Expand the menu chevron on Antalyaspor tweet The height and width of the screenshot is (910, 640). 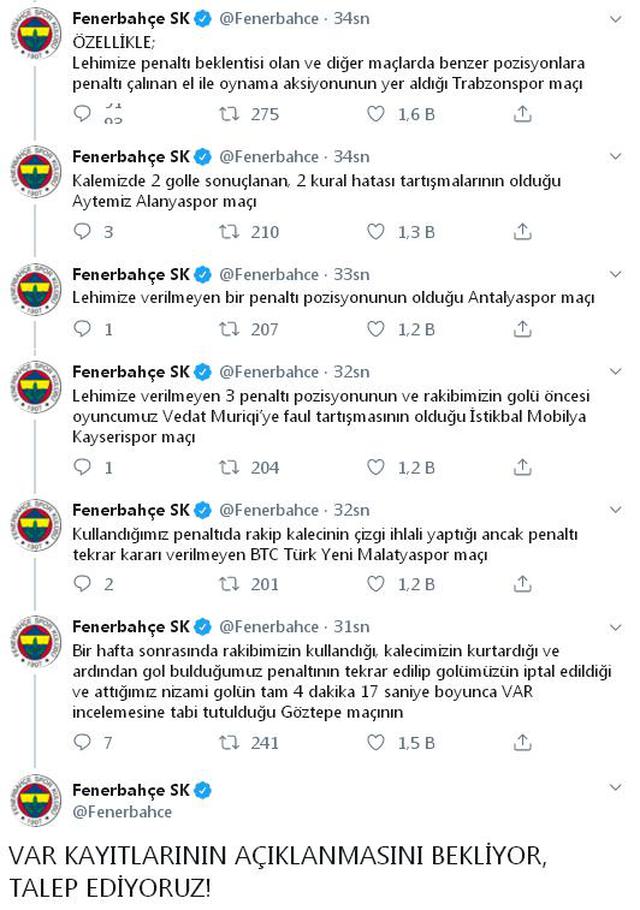(616, 274)
